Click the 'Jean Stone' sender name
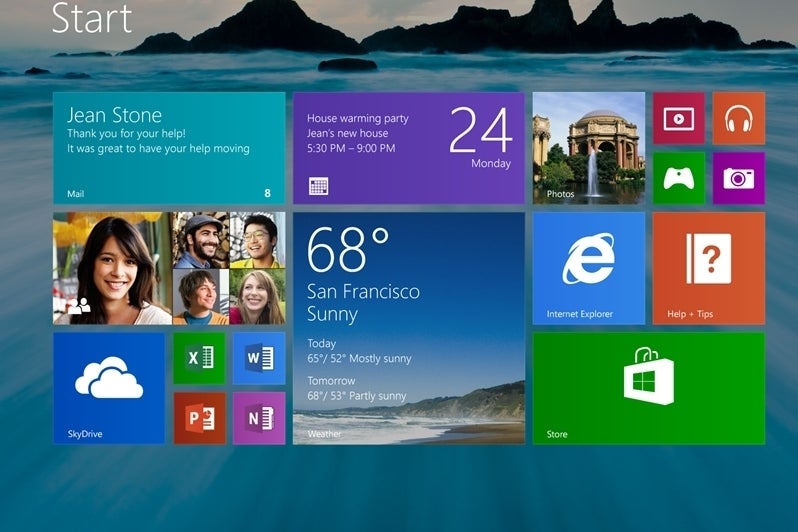Image resolution: width=798 pixels, height=532 pixels. [x=115, y=115]
